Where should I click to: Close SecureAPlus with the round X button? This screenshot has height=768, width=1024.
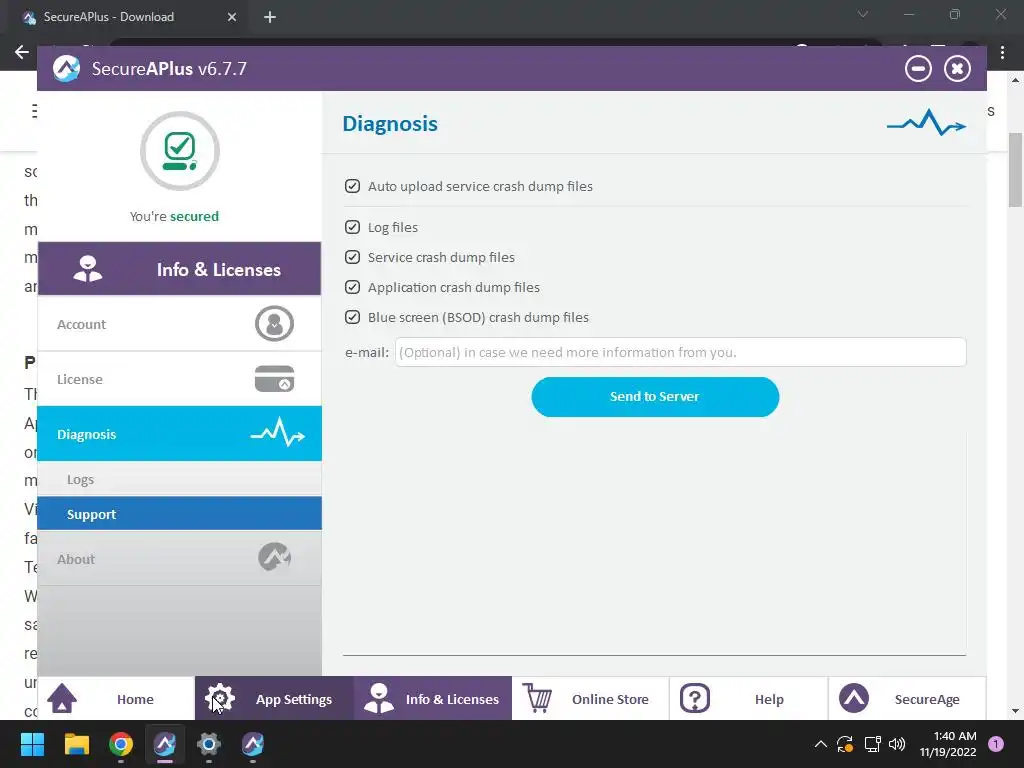click(x=957, y=69)
